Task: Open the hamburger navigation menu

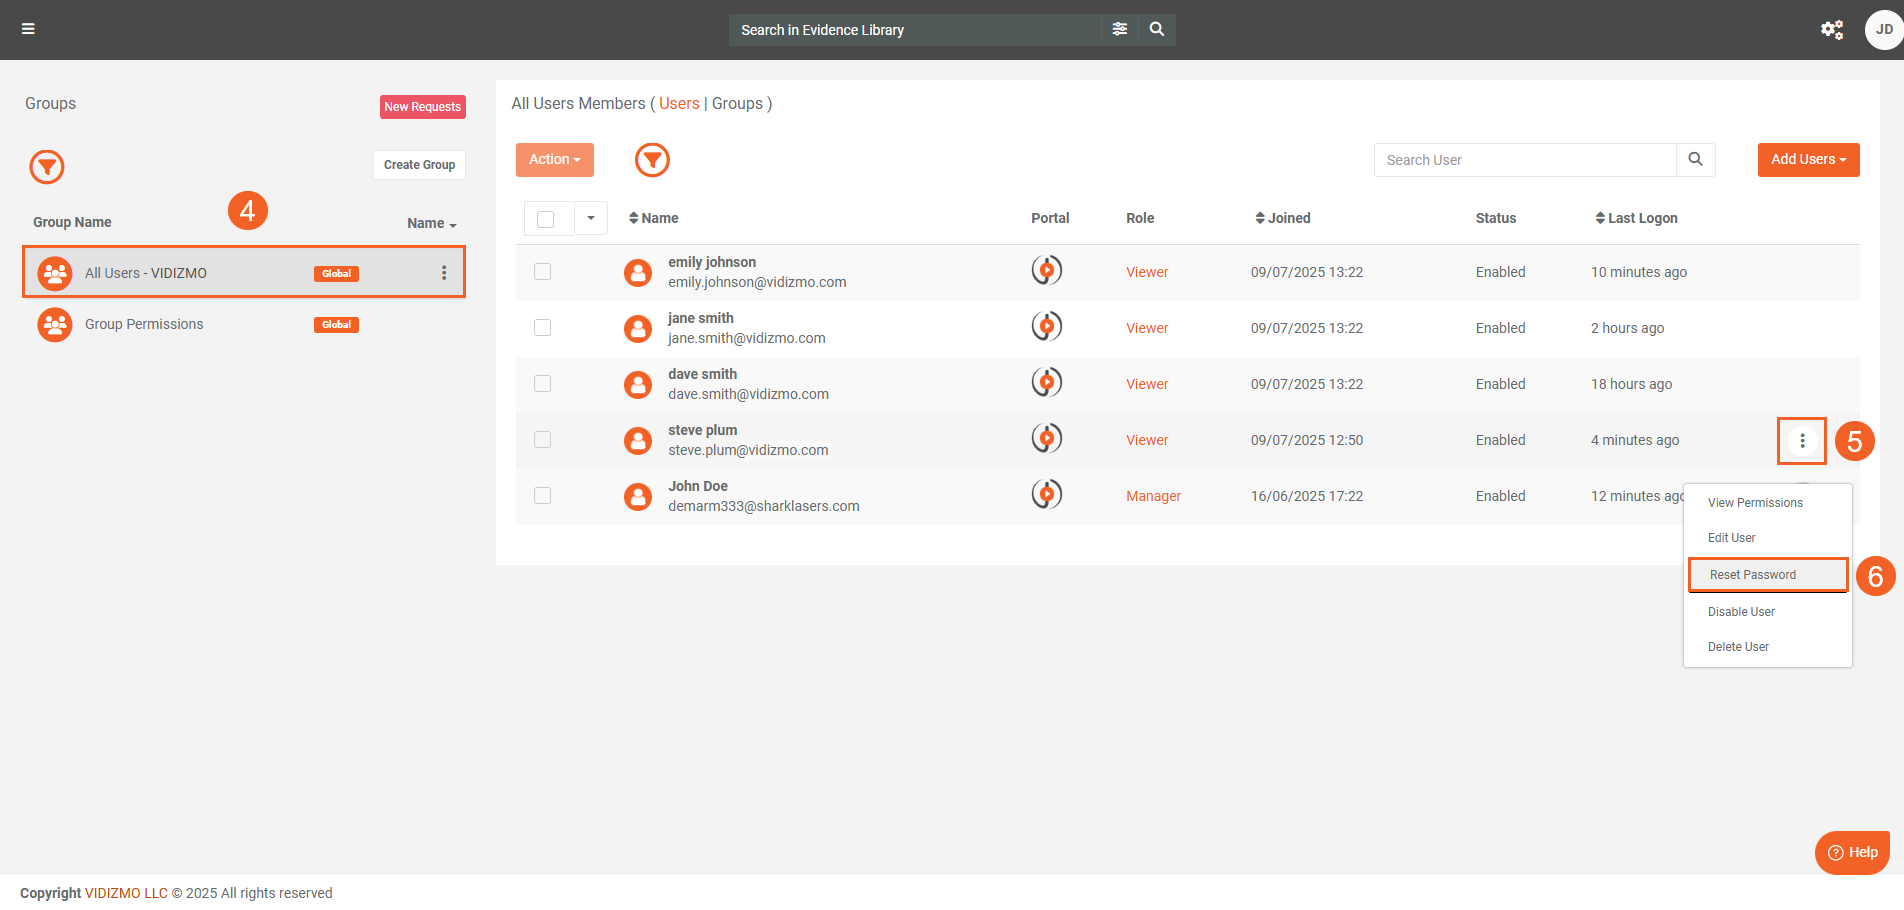Action: [28, 29]
